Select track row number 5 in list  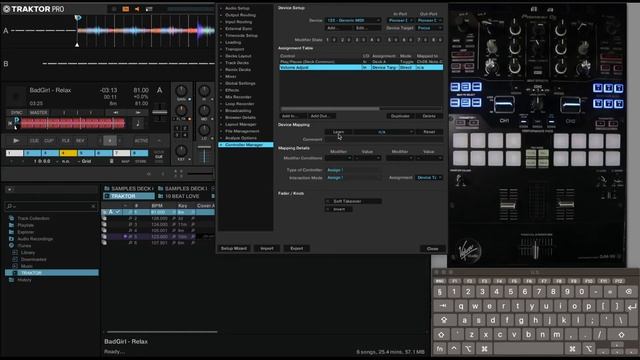158,236
